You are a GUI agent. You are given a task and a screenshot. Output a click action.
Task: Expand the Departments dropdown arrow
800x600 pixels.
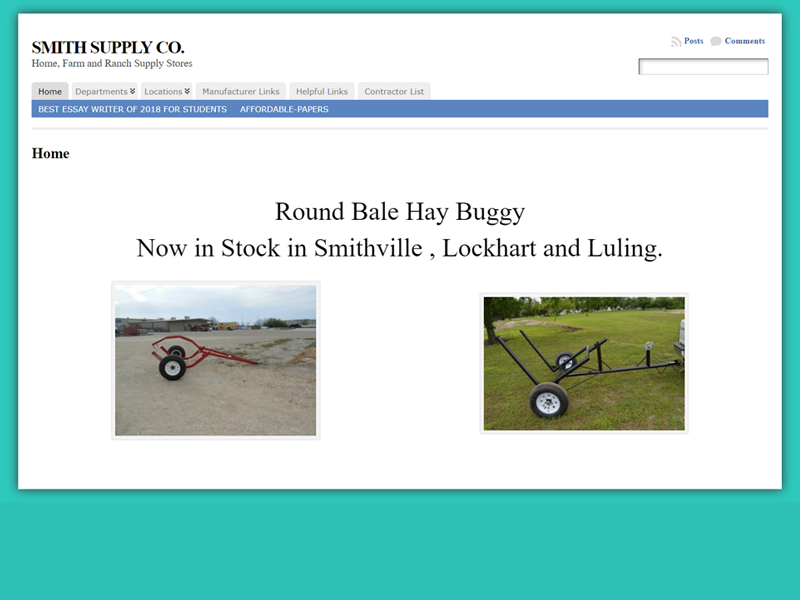point(132,91)
